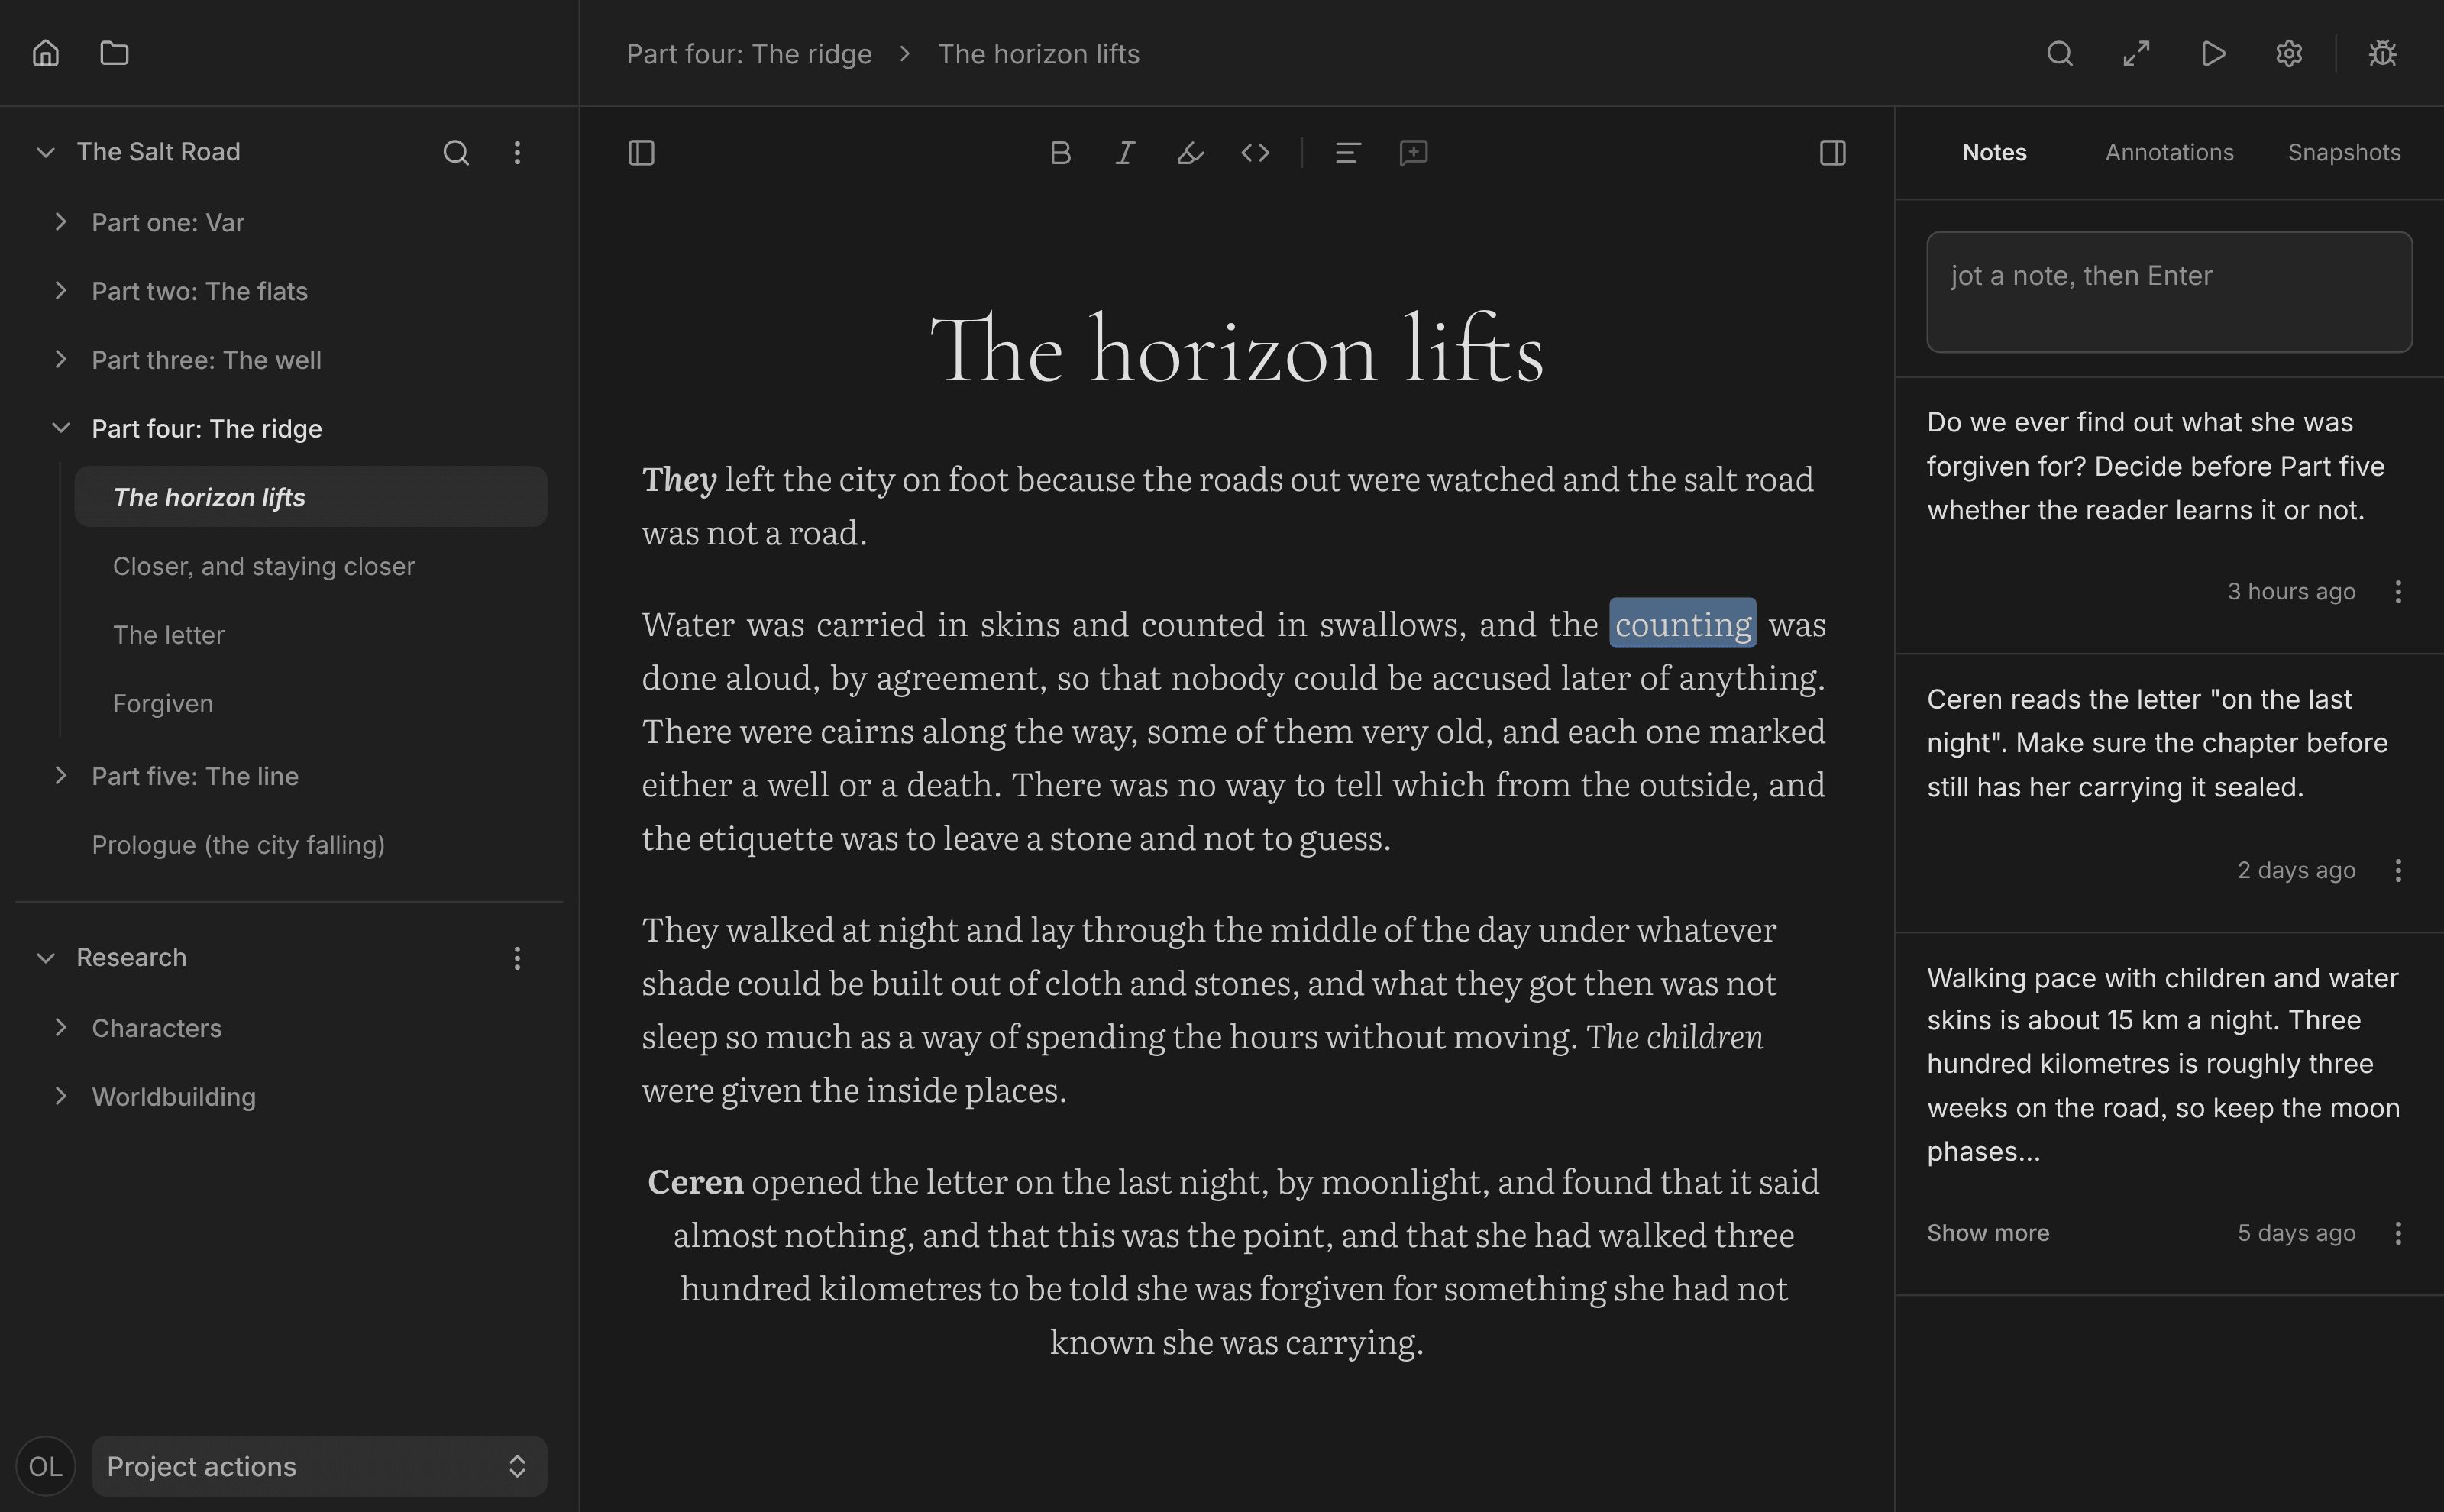2444x1512 pixels.
Task: Switch to the Snapshots tab
Action: 2344,152
